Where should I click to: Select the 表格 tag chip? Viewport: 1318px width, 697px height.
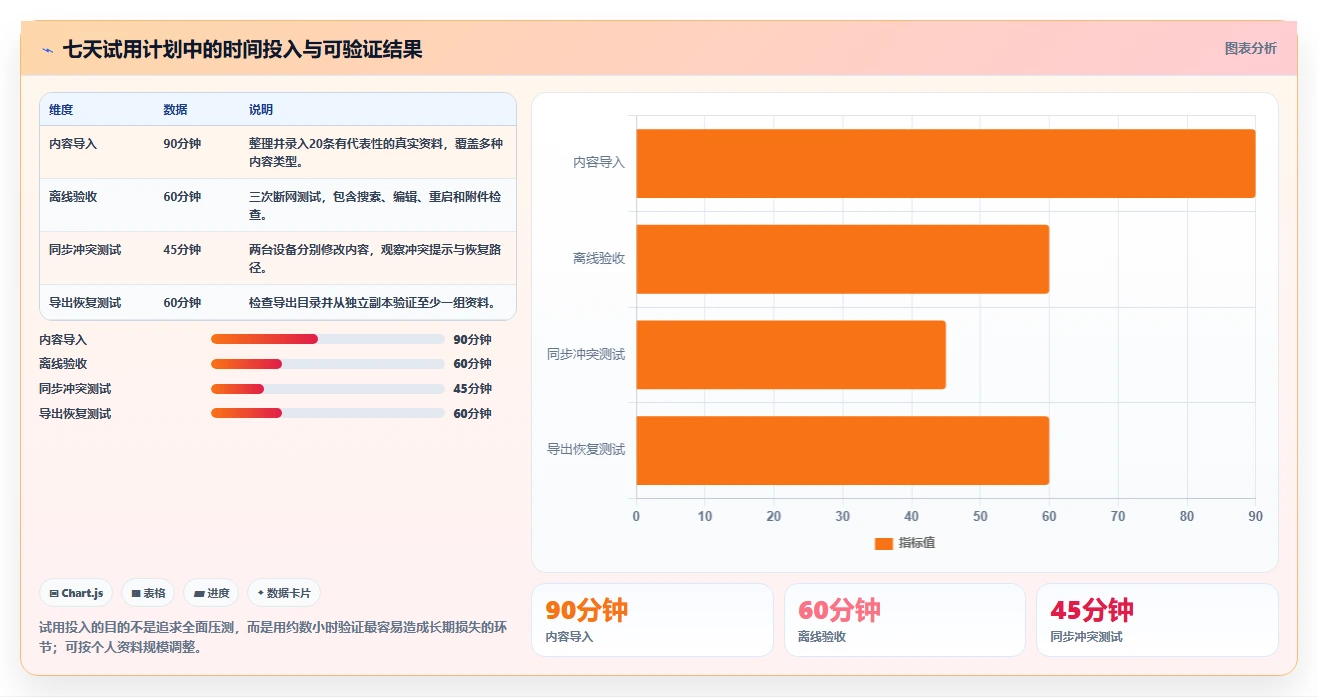coord(148,593)
